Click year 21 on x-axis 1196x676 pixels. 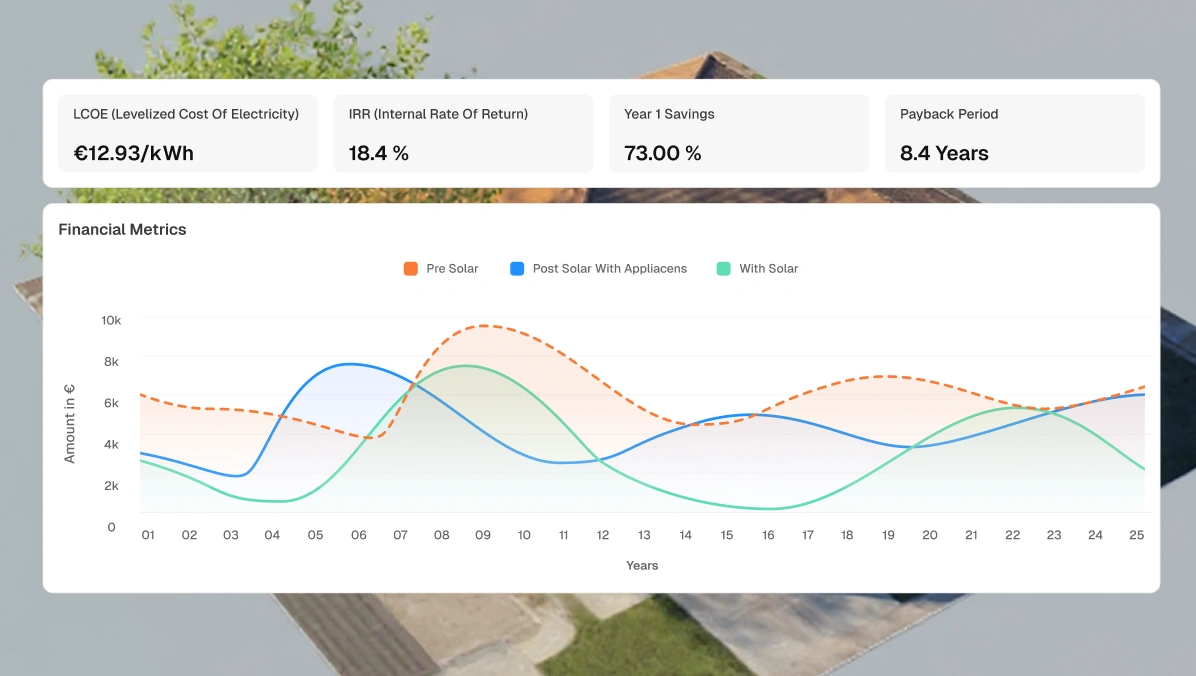tap(970, 535)
